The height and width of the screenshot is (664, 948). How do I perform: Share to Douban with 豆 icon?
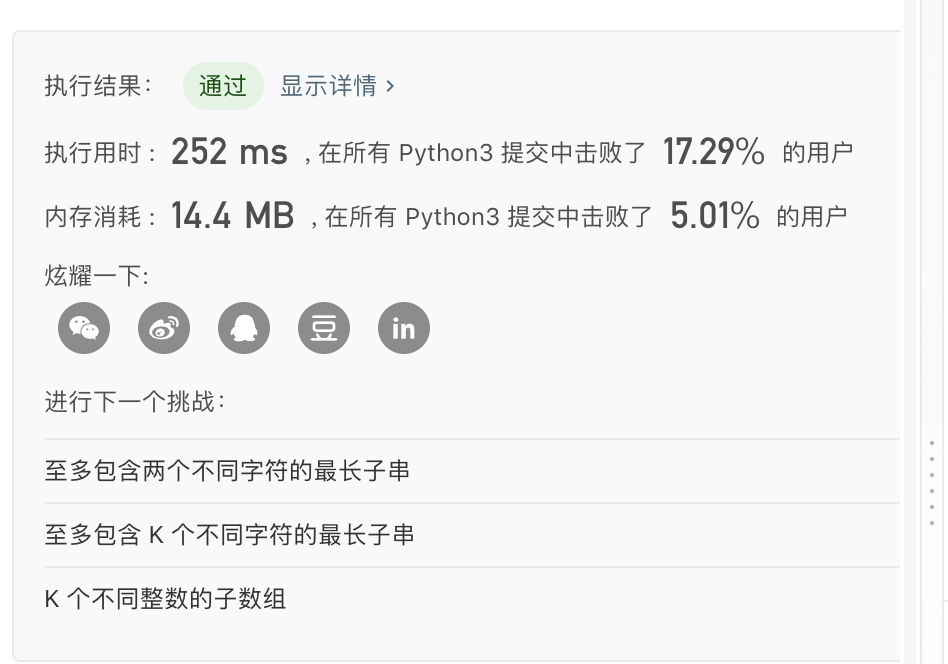pyautogui.click(x=324, y=328)
